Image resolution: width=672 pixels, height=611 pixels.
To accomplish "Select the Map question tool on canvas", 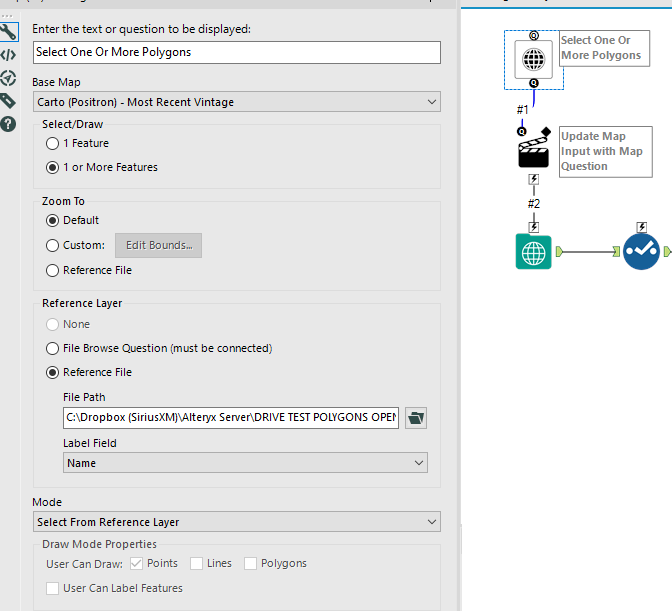I will pos(534,59).
